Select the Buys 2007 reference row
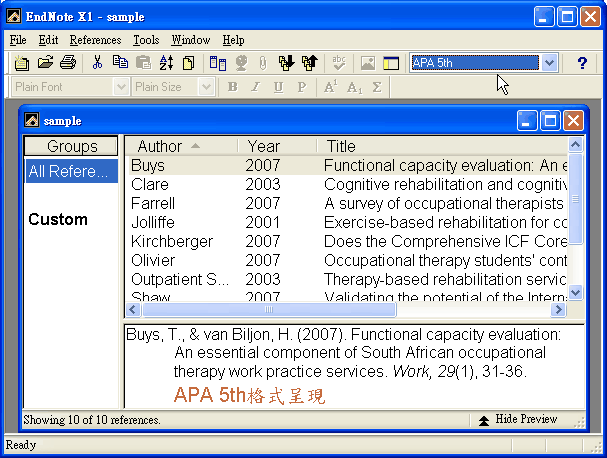 (348, 166)
